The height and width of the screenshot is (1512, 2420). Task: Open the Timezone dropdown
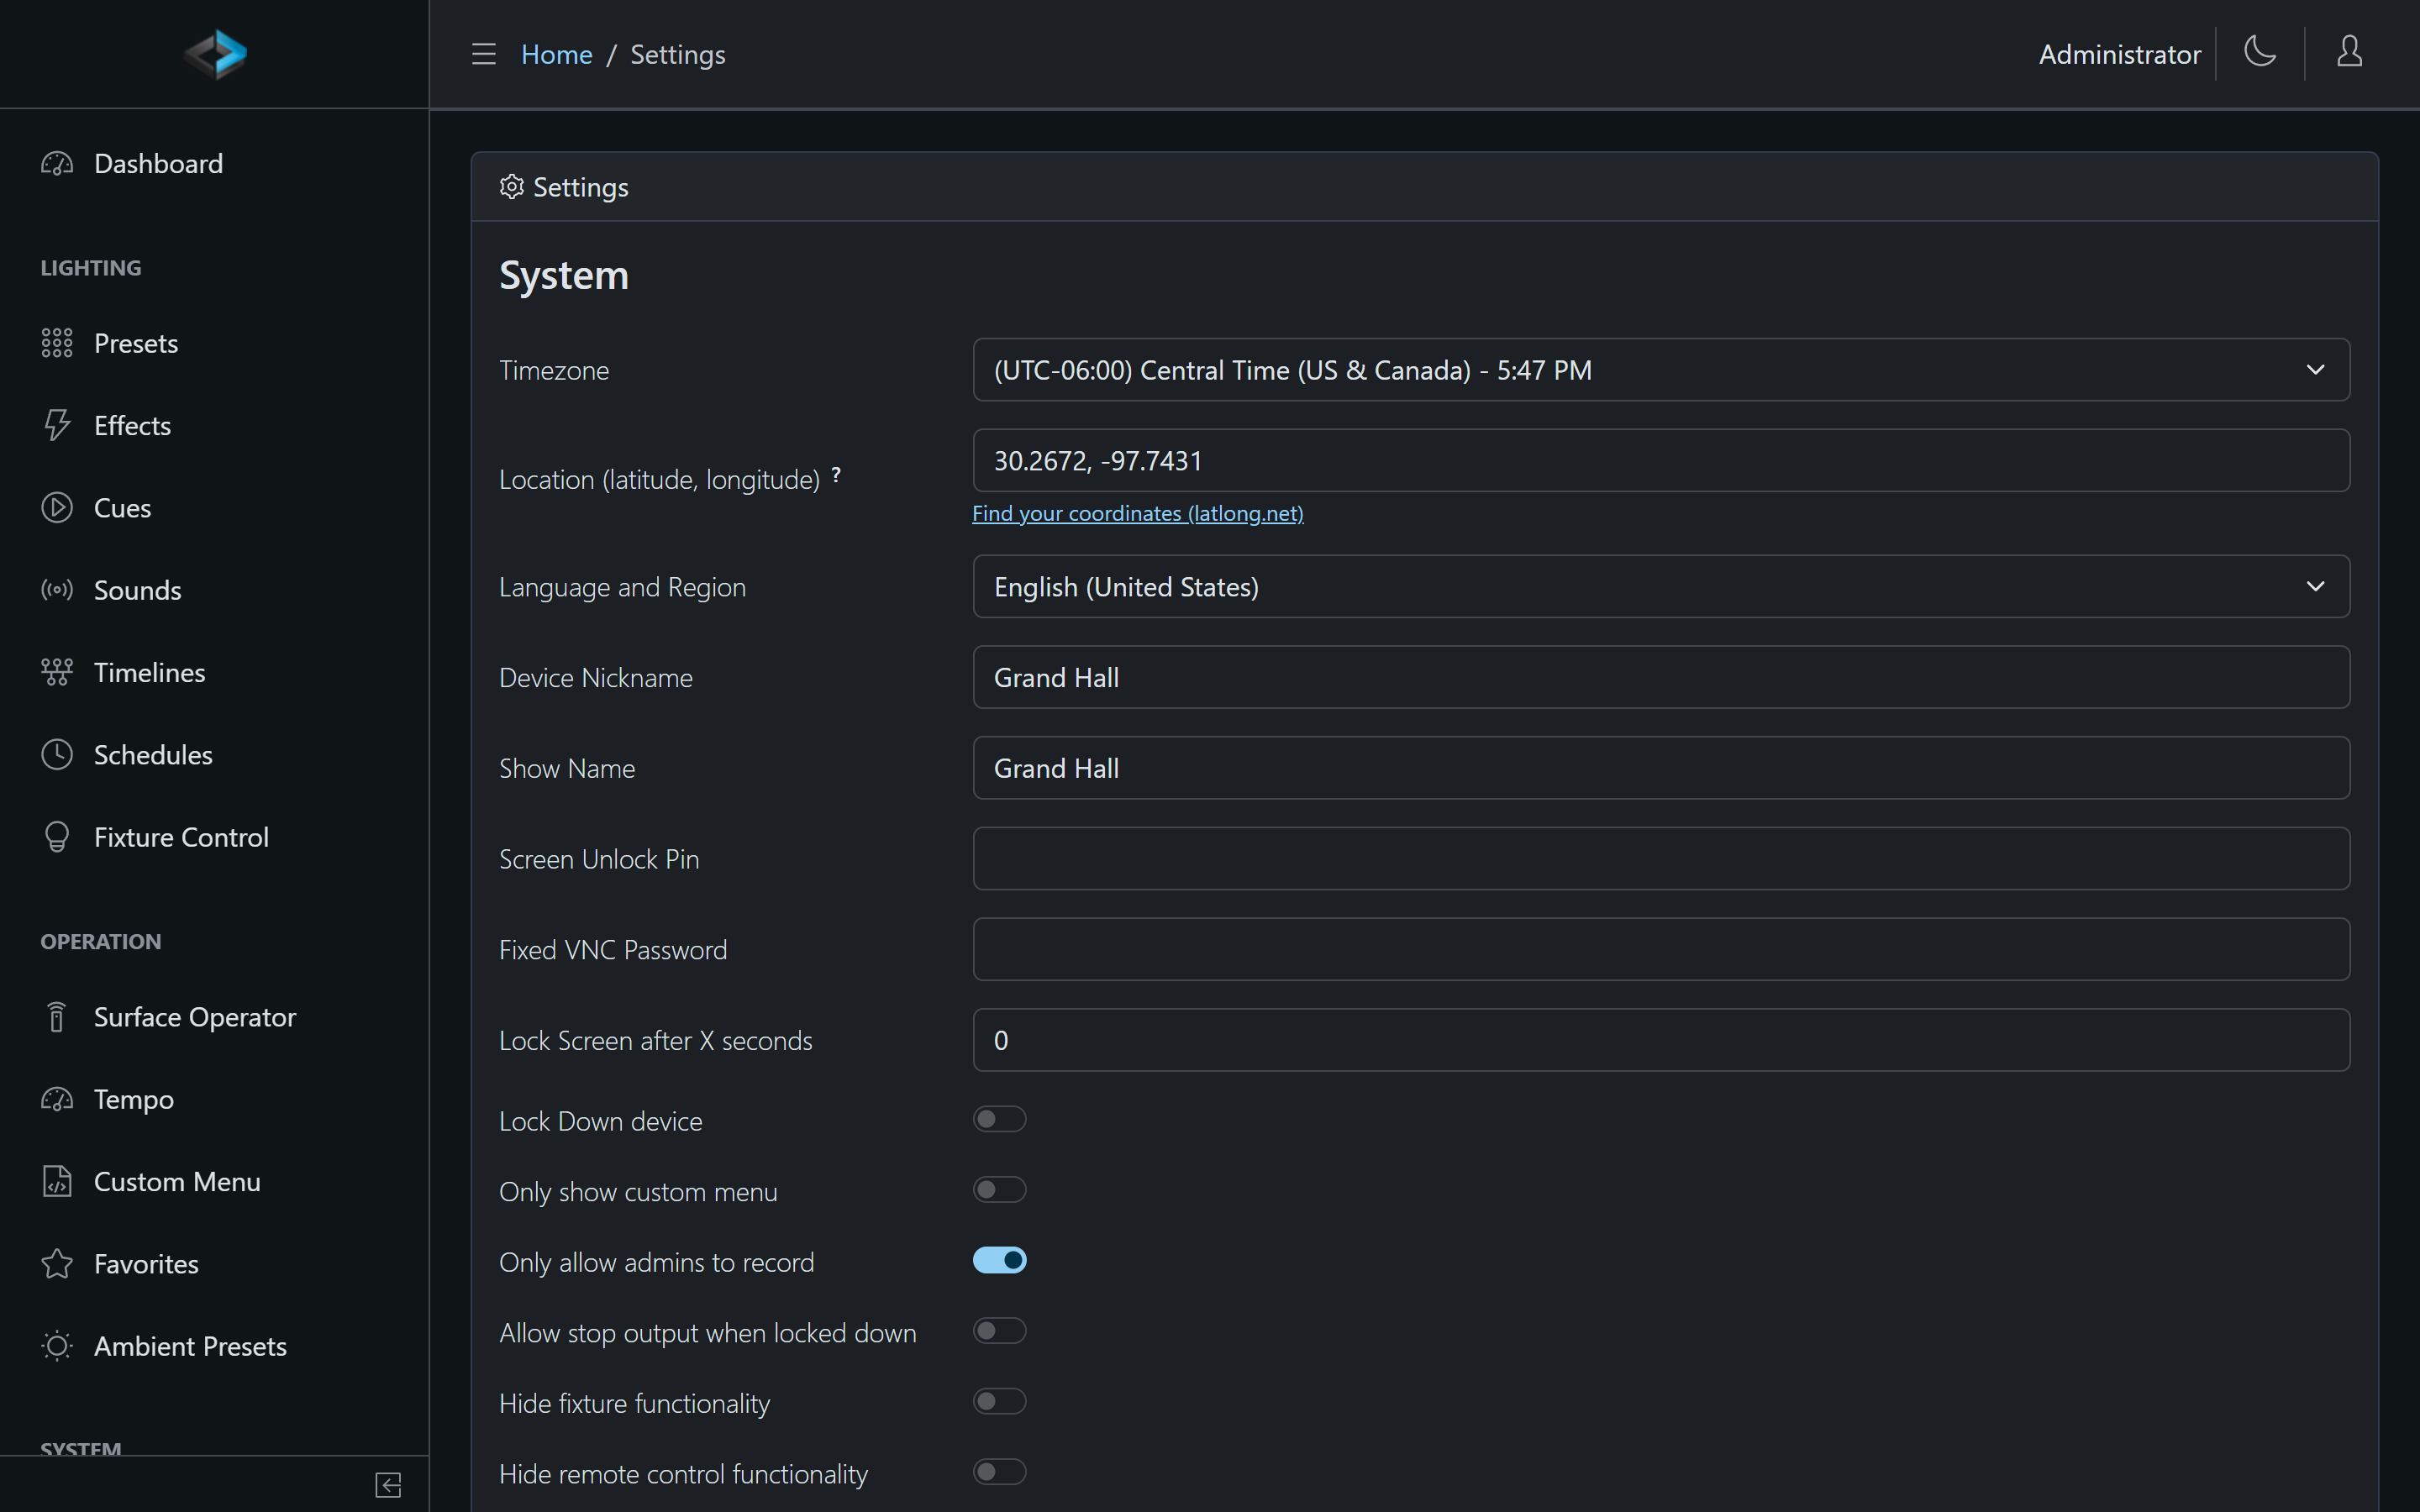click(1661, 370)
